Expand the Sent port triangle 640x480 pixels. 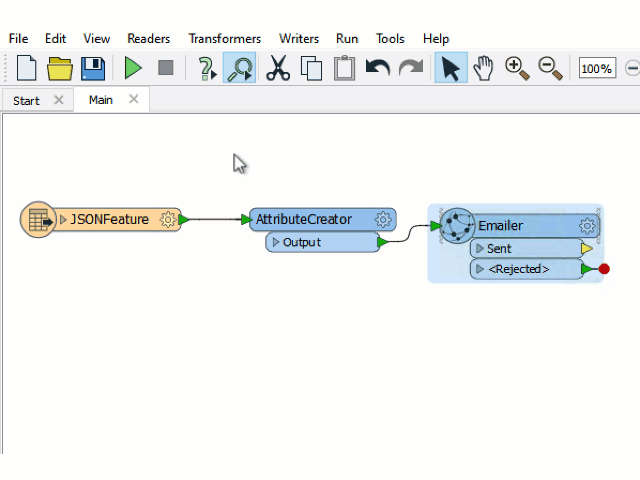pos(480,248)
